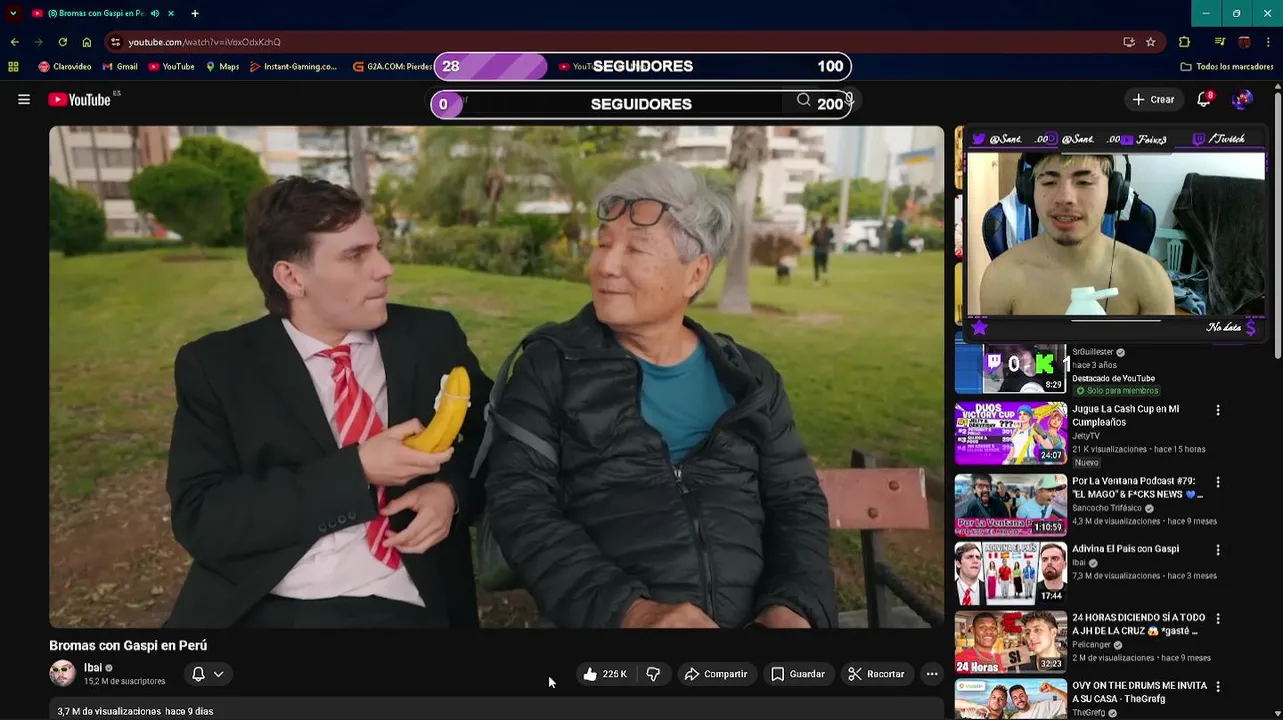Click the main video player
The height and width of the screenshot is (720, 1283).
pyautogui.click(x=496, y=376)
